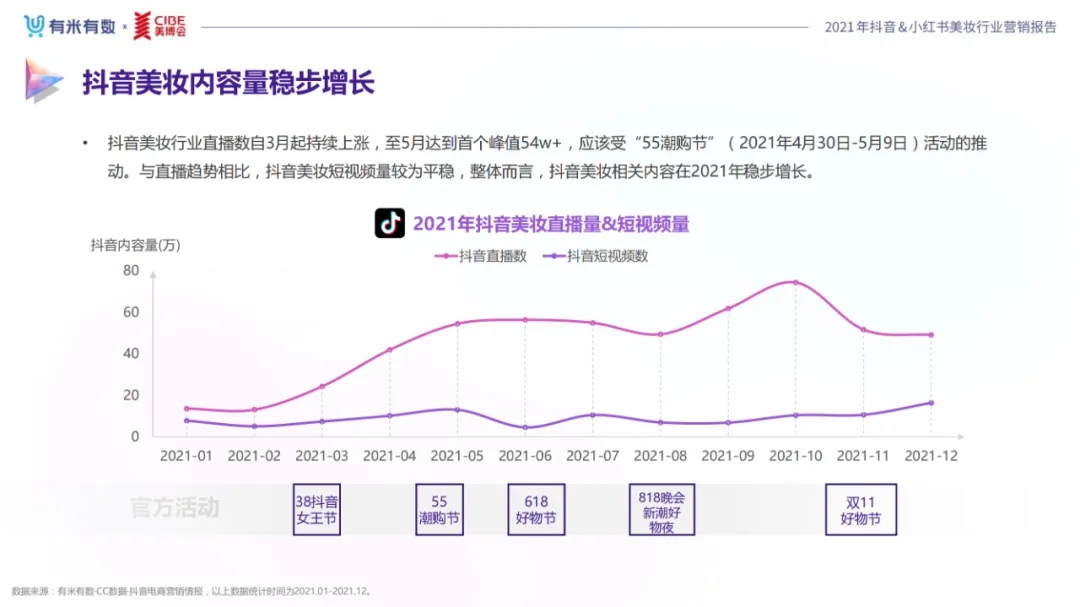Click the 2021-09 x-axis label

click(x=727, y=456)
